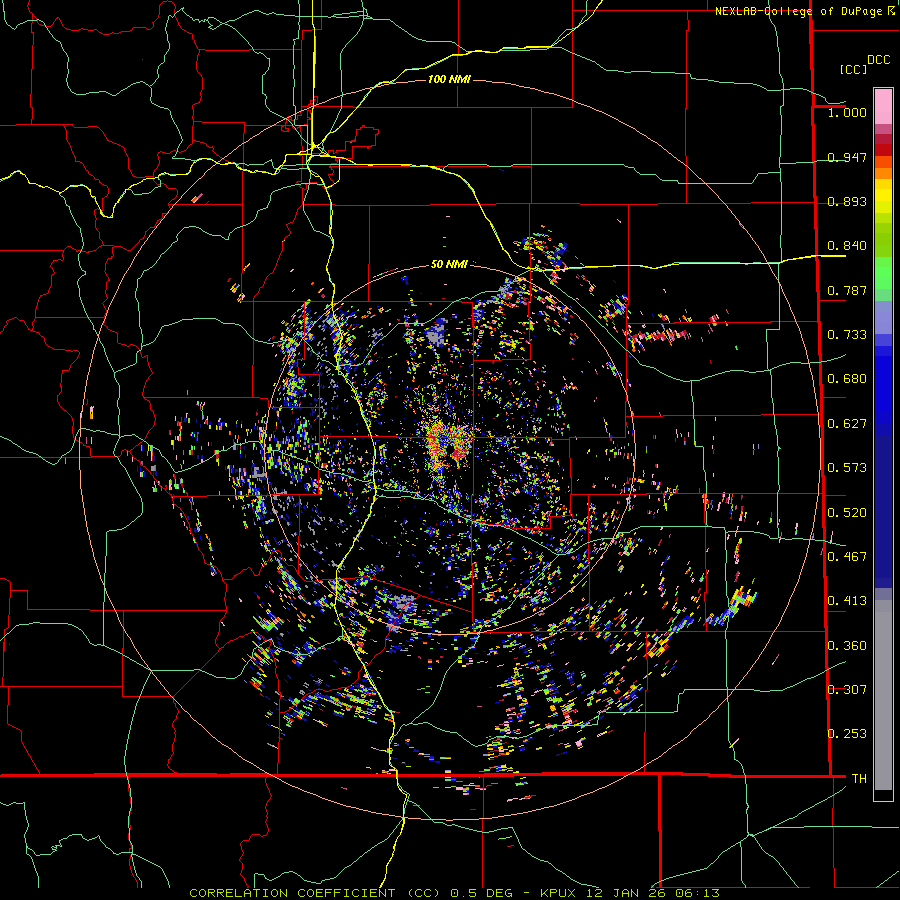Click the gray segment of the color bar
900x900 pixels.
883,695
